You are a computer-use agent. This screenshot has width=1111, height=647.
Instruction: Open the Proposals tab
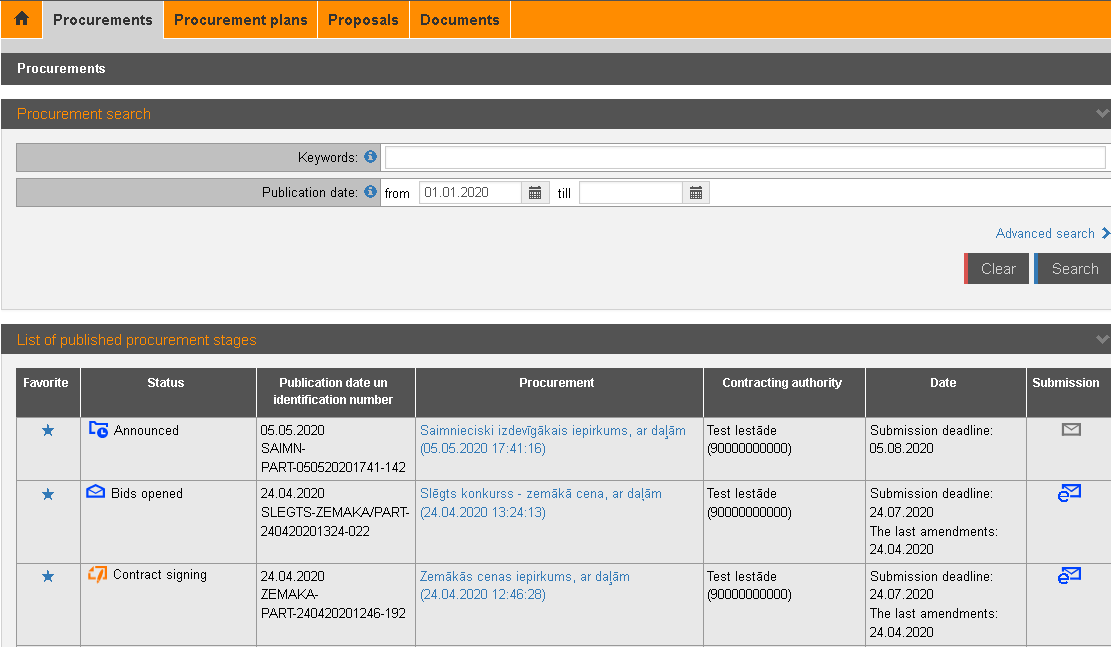[363, 20]
